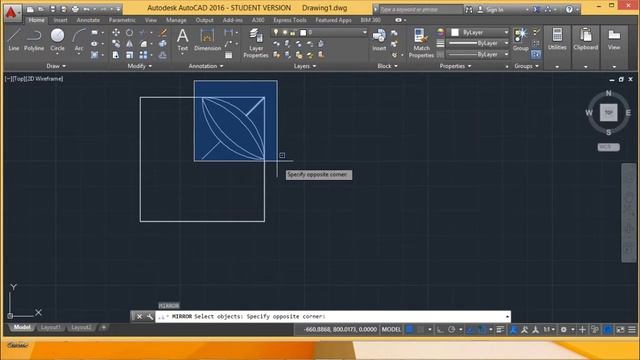640x360 pixels.
Task: Select the Copy tool in Modify panel
Action: coord(116,44)
